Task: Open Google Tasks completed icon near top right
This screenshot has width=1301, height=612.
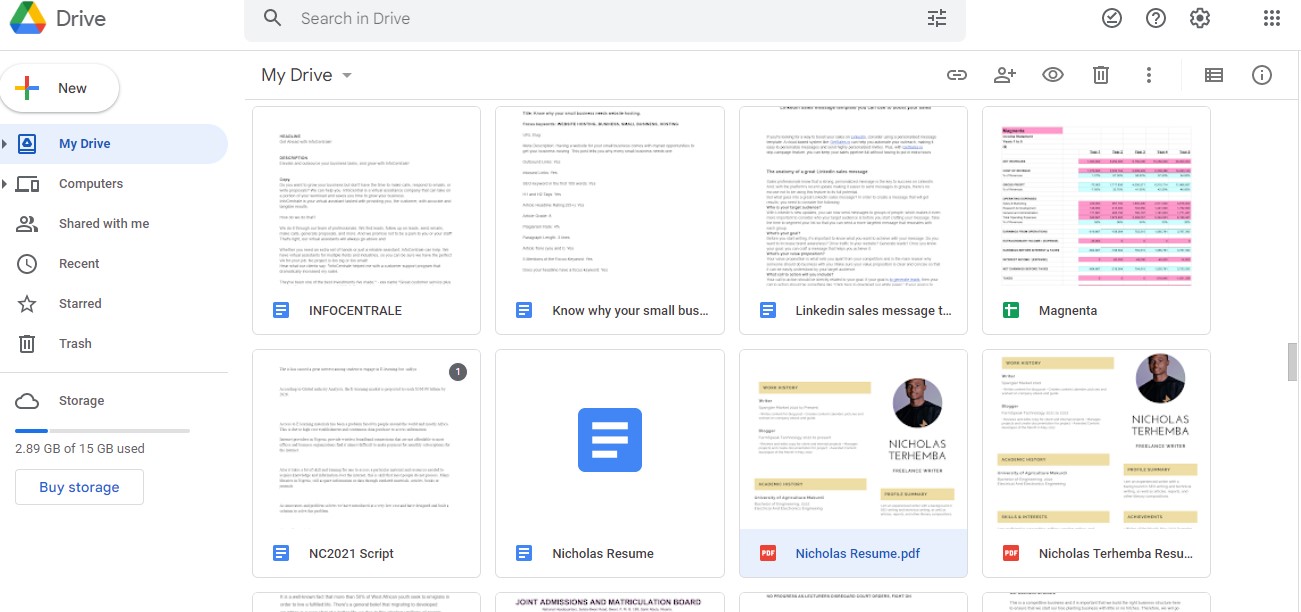Action: [1111, 17]
